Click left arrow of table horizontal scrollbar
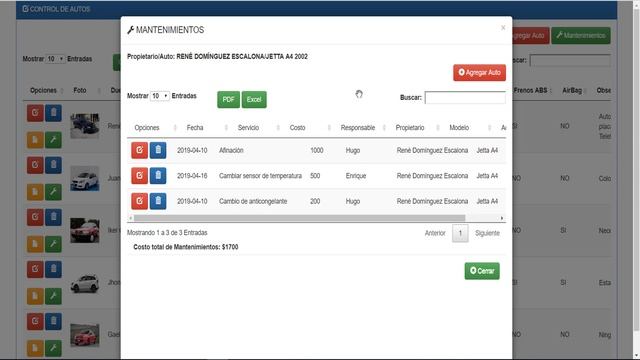The height and width of the screenshot is (360, 640). point(130,218)
